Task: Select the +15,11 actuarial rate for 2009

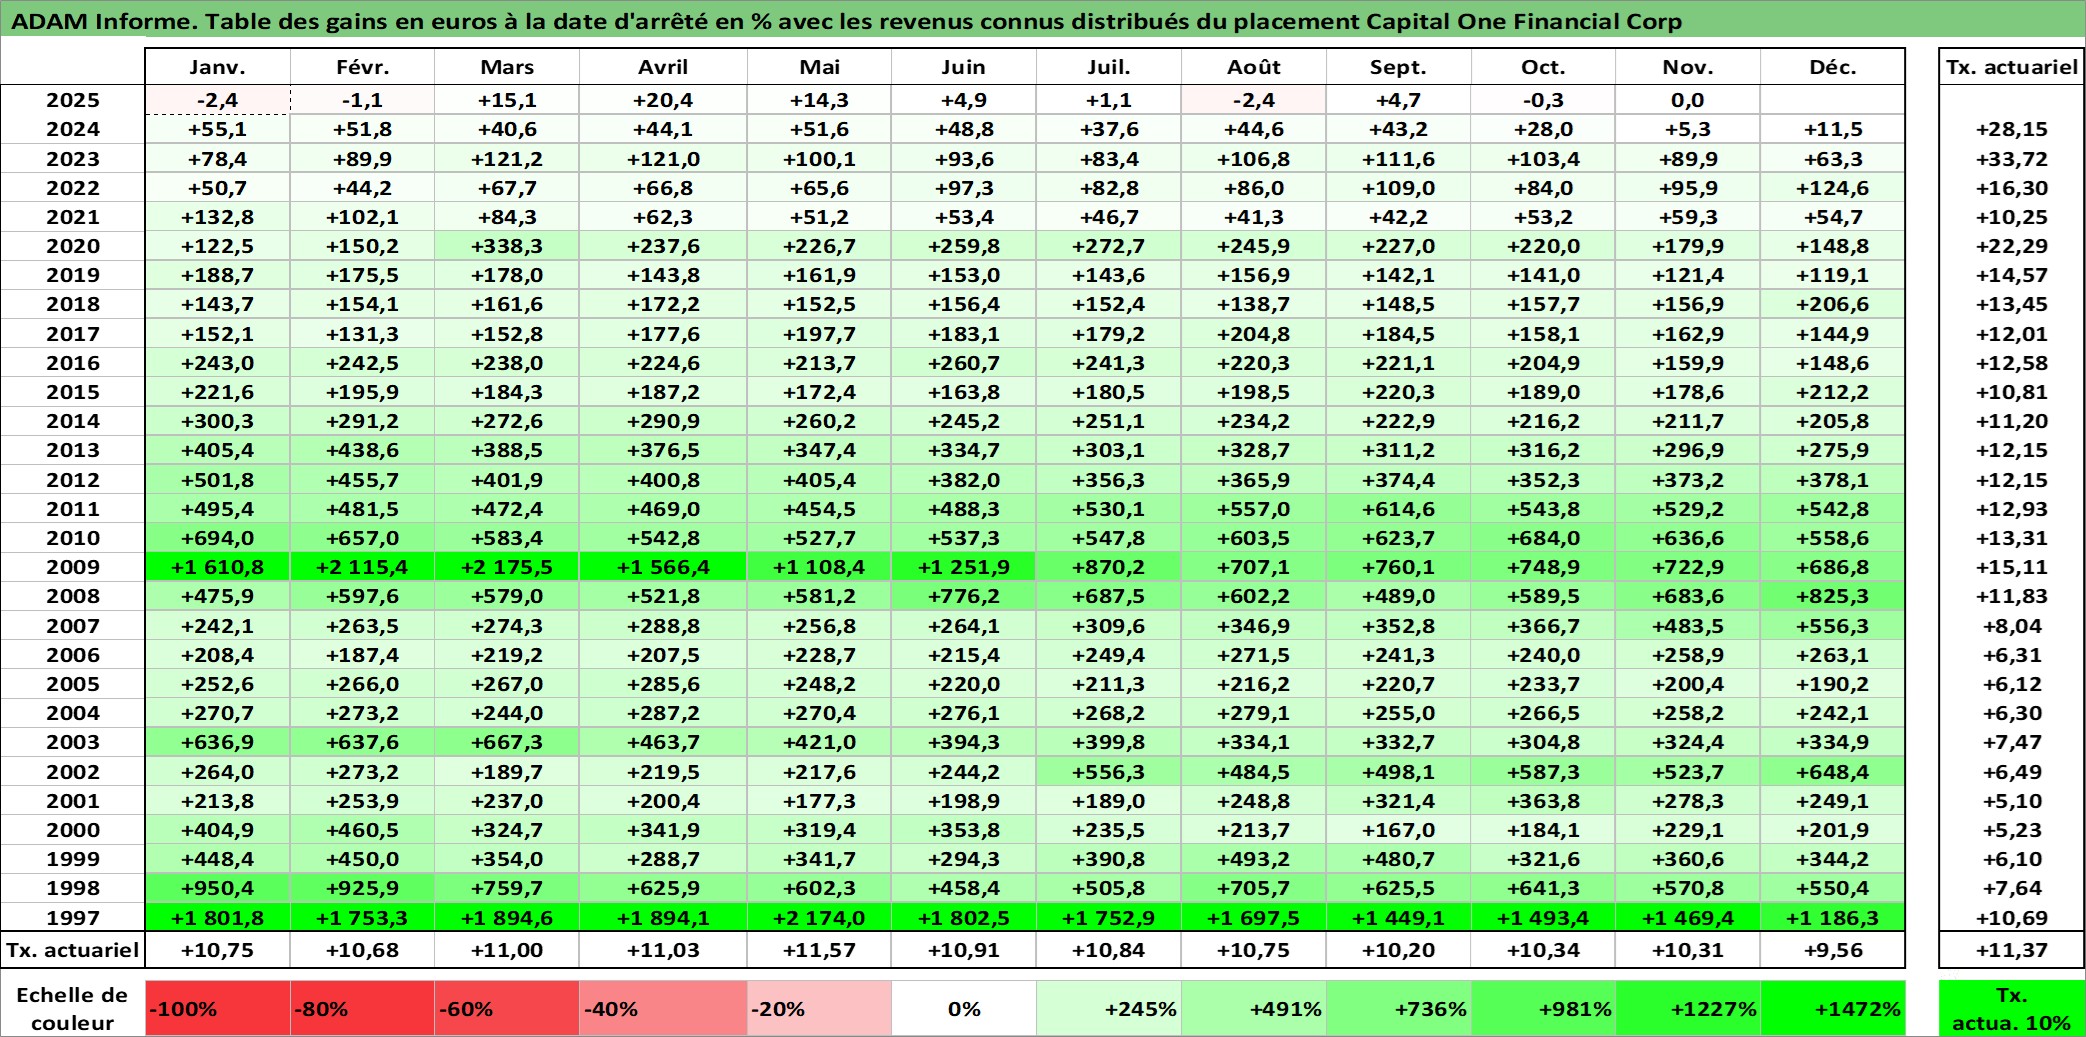Action: [2011, 567]
